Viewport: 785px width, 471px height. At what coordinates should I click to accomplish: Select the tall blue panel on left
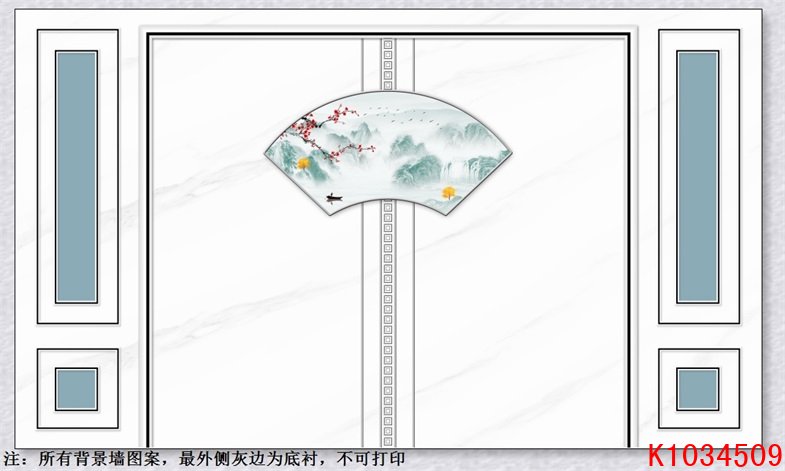pyautogui.click(x=76, y=177)
